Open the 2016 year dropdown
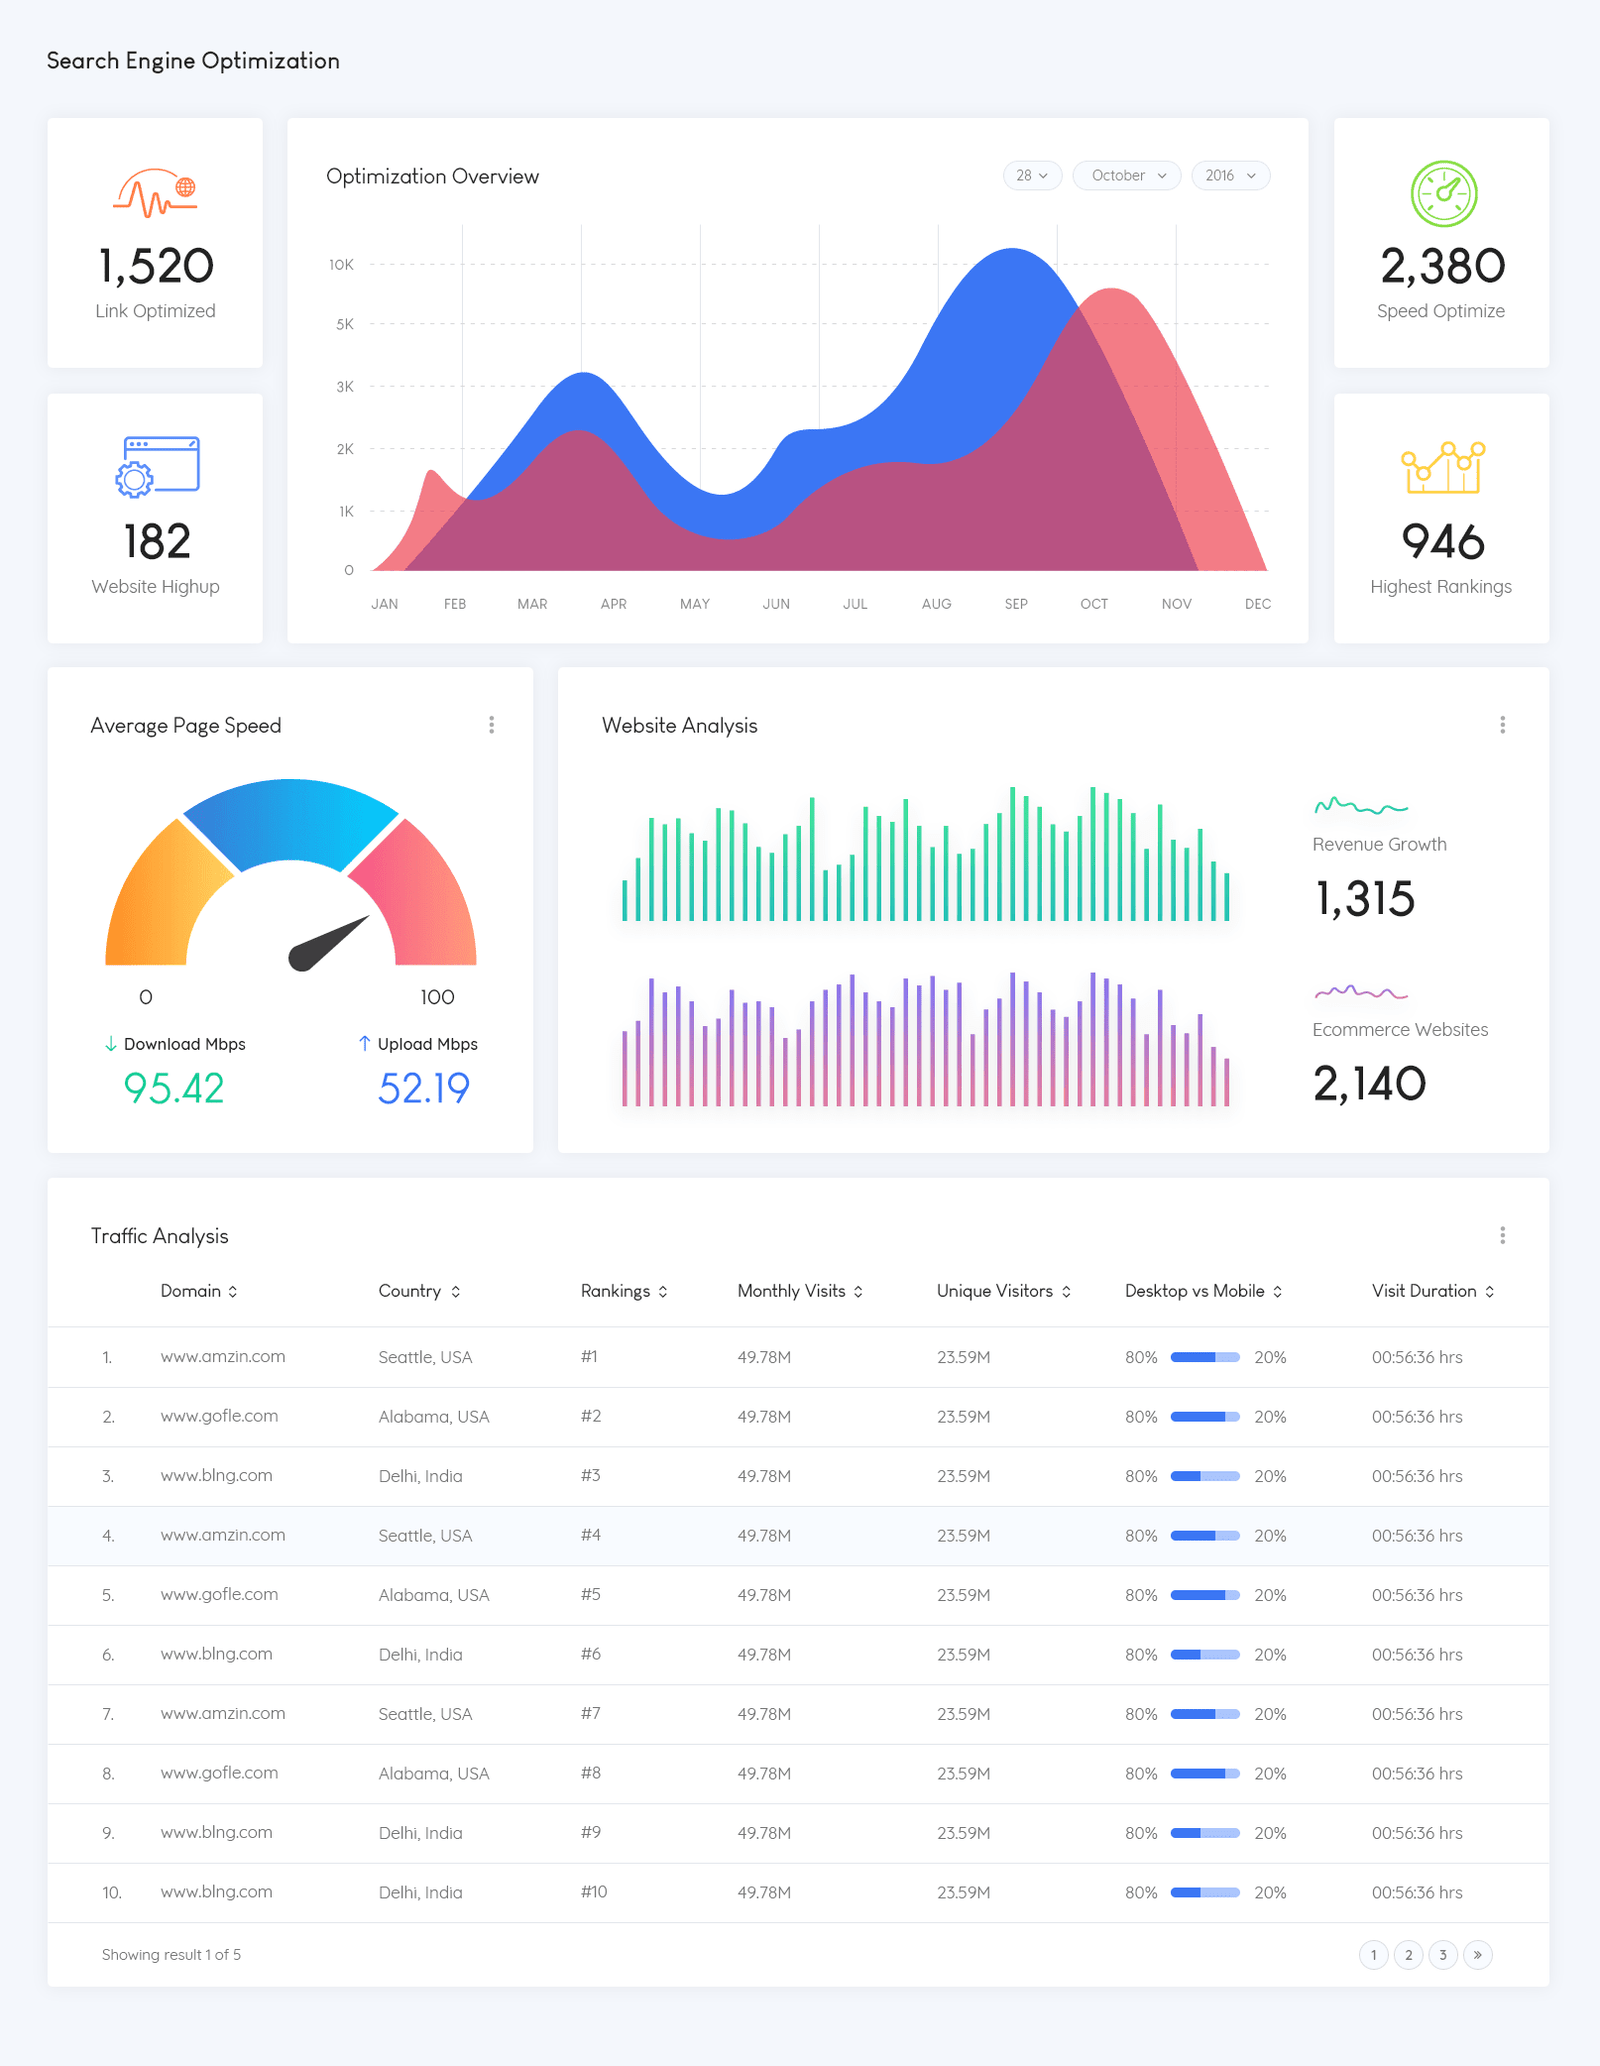This screenshot has height=2066, width=1600. point(1230,175)
